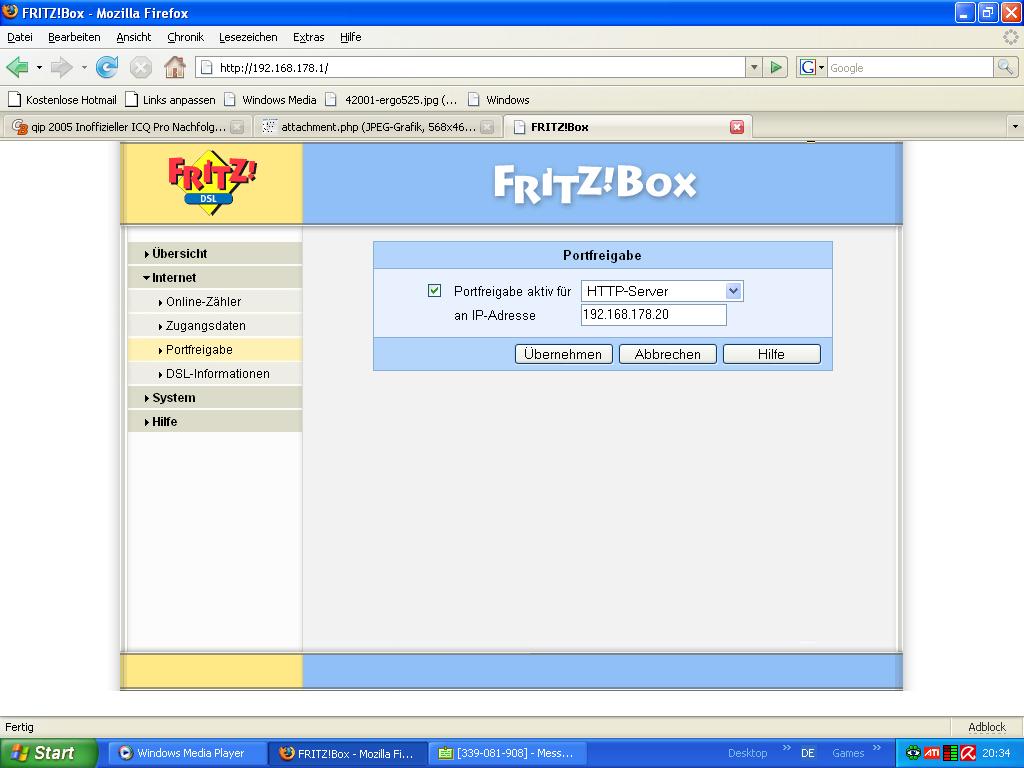The image size is (1024, 768).
Task: Click the forward navigation arrow
Action: 62,67
